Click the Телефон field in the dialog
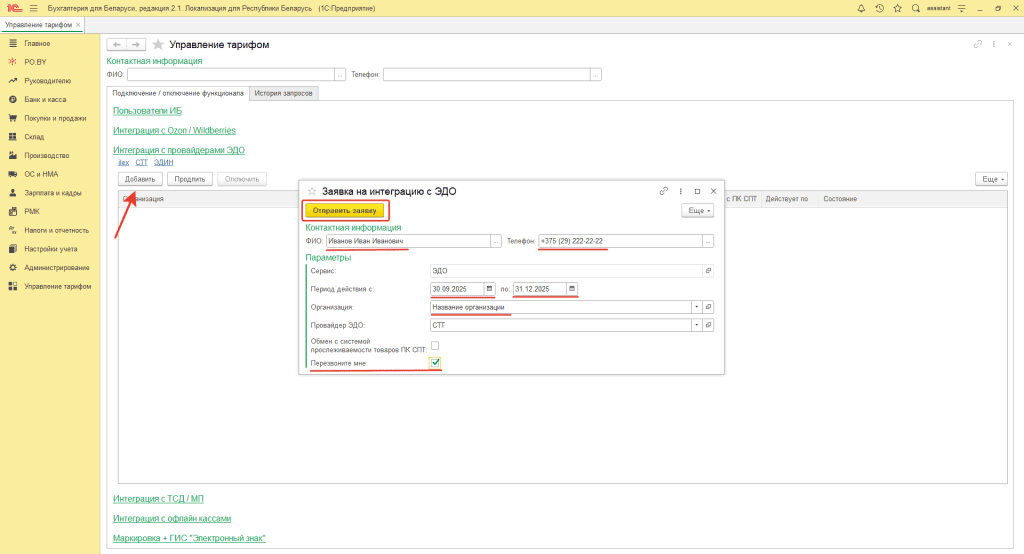Viewport: 1024px width, 554px height. click(619, 241)
